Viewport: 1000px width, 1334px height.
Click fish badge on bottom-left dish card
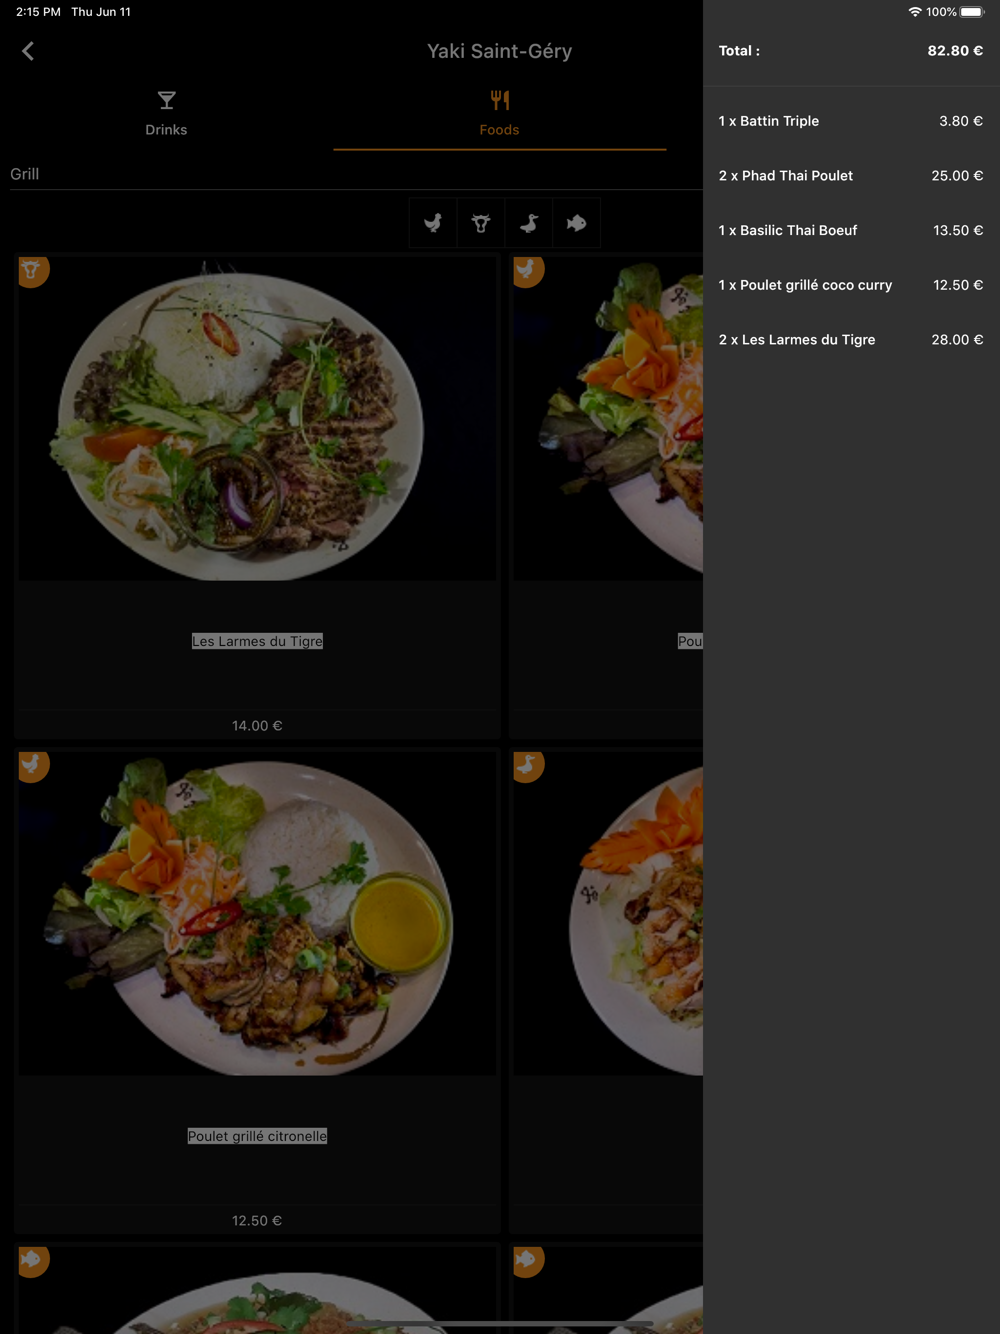pos(33,1260)
